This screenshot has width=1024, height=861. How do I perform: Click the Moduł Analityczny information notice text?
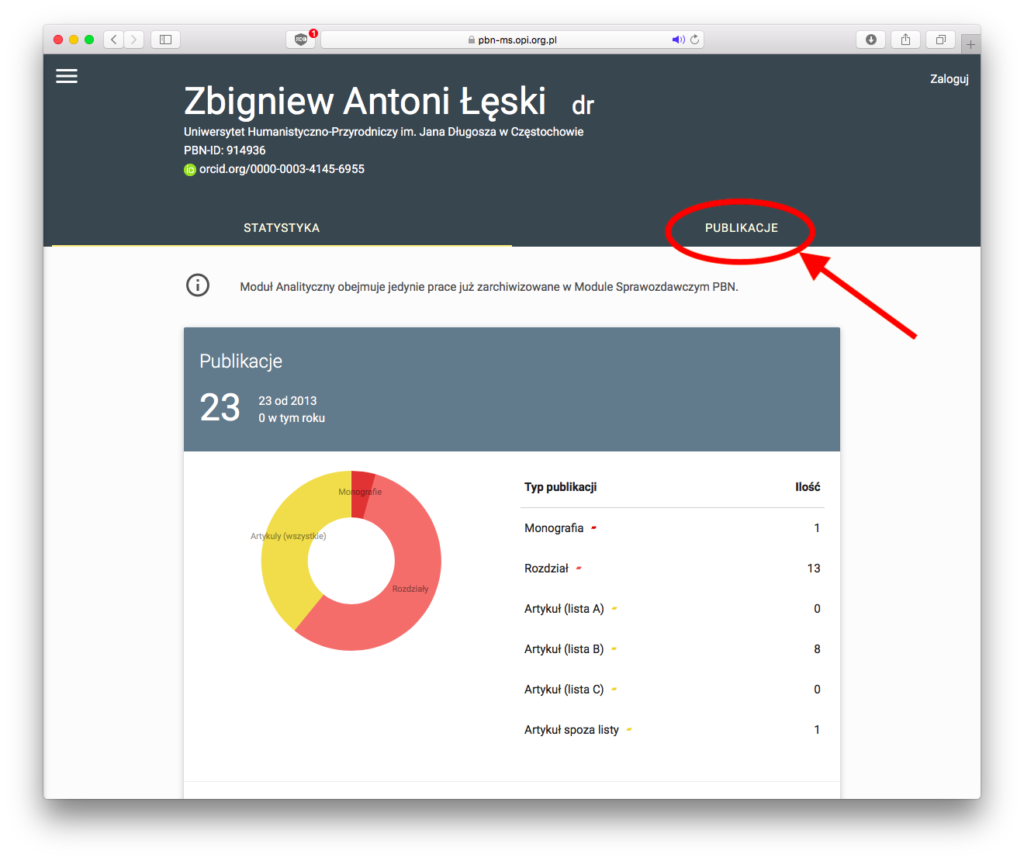pos(488,287)
